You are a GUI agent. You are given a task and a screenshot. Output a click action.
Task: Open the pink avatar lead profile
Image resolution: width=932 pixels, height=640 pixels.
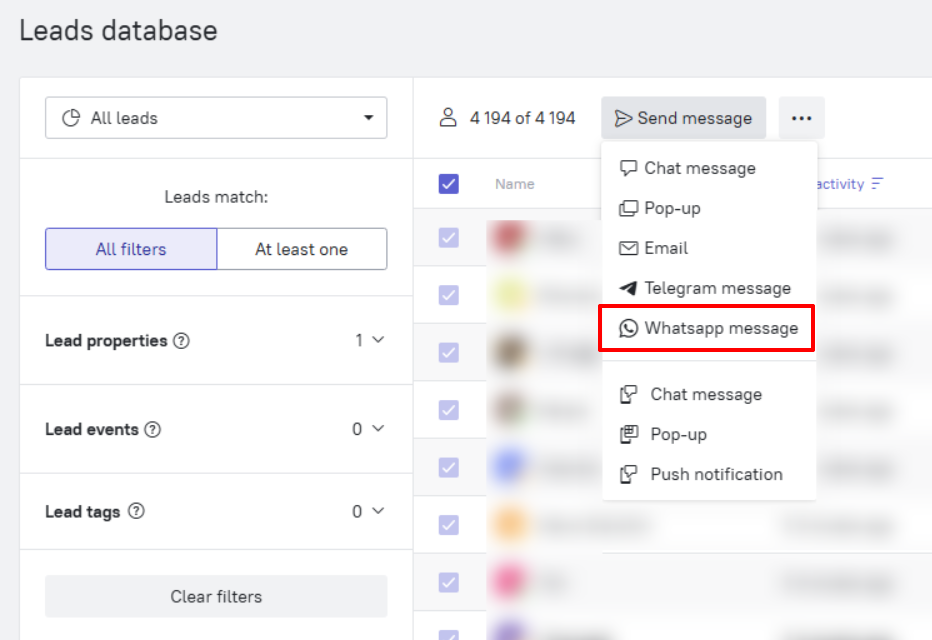pos(509,582)
